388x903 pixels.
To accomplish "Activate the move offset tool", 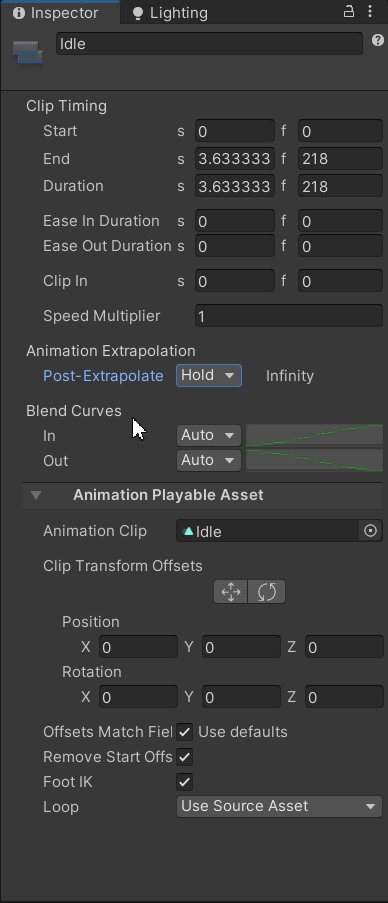I will [x=231, y=591].
